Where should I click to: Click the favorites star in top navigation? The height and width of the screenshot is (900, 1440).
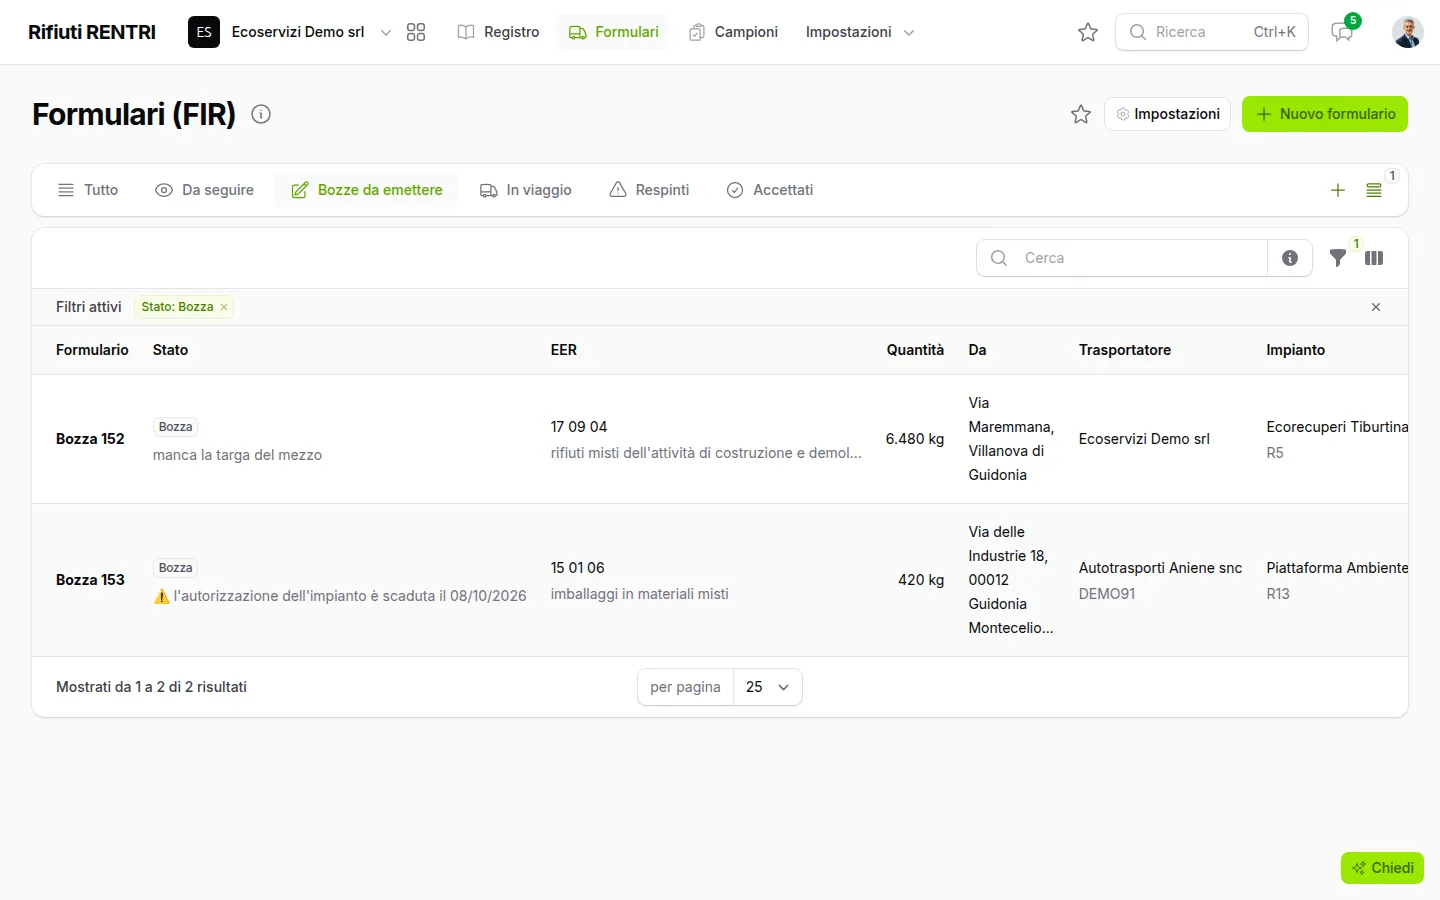1088,32
